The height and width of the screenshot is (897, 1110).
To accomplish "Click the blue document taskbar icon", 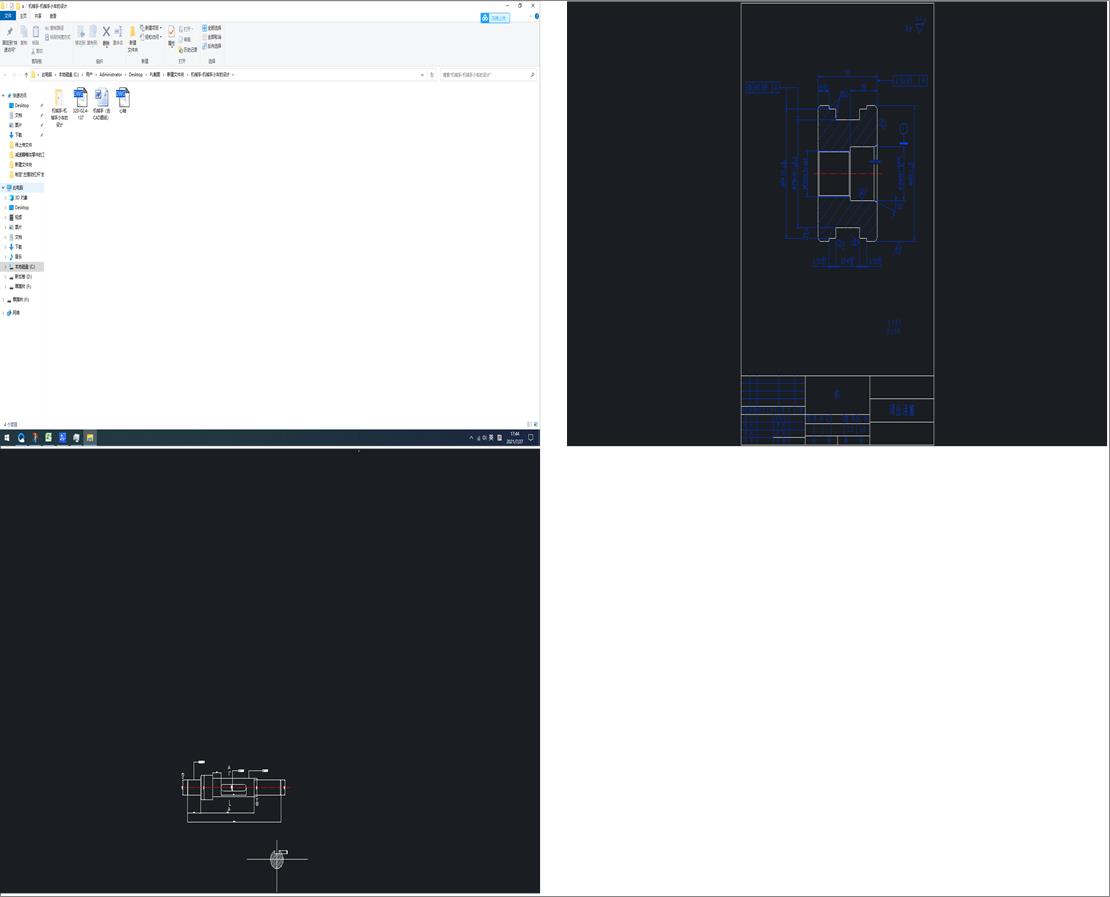I will click(x=62, y=438).
